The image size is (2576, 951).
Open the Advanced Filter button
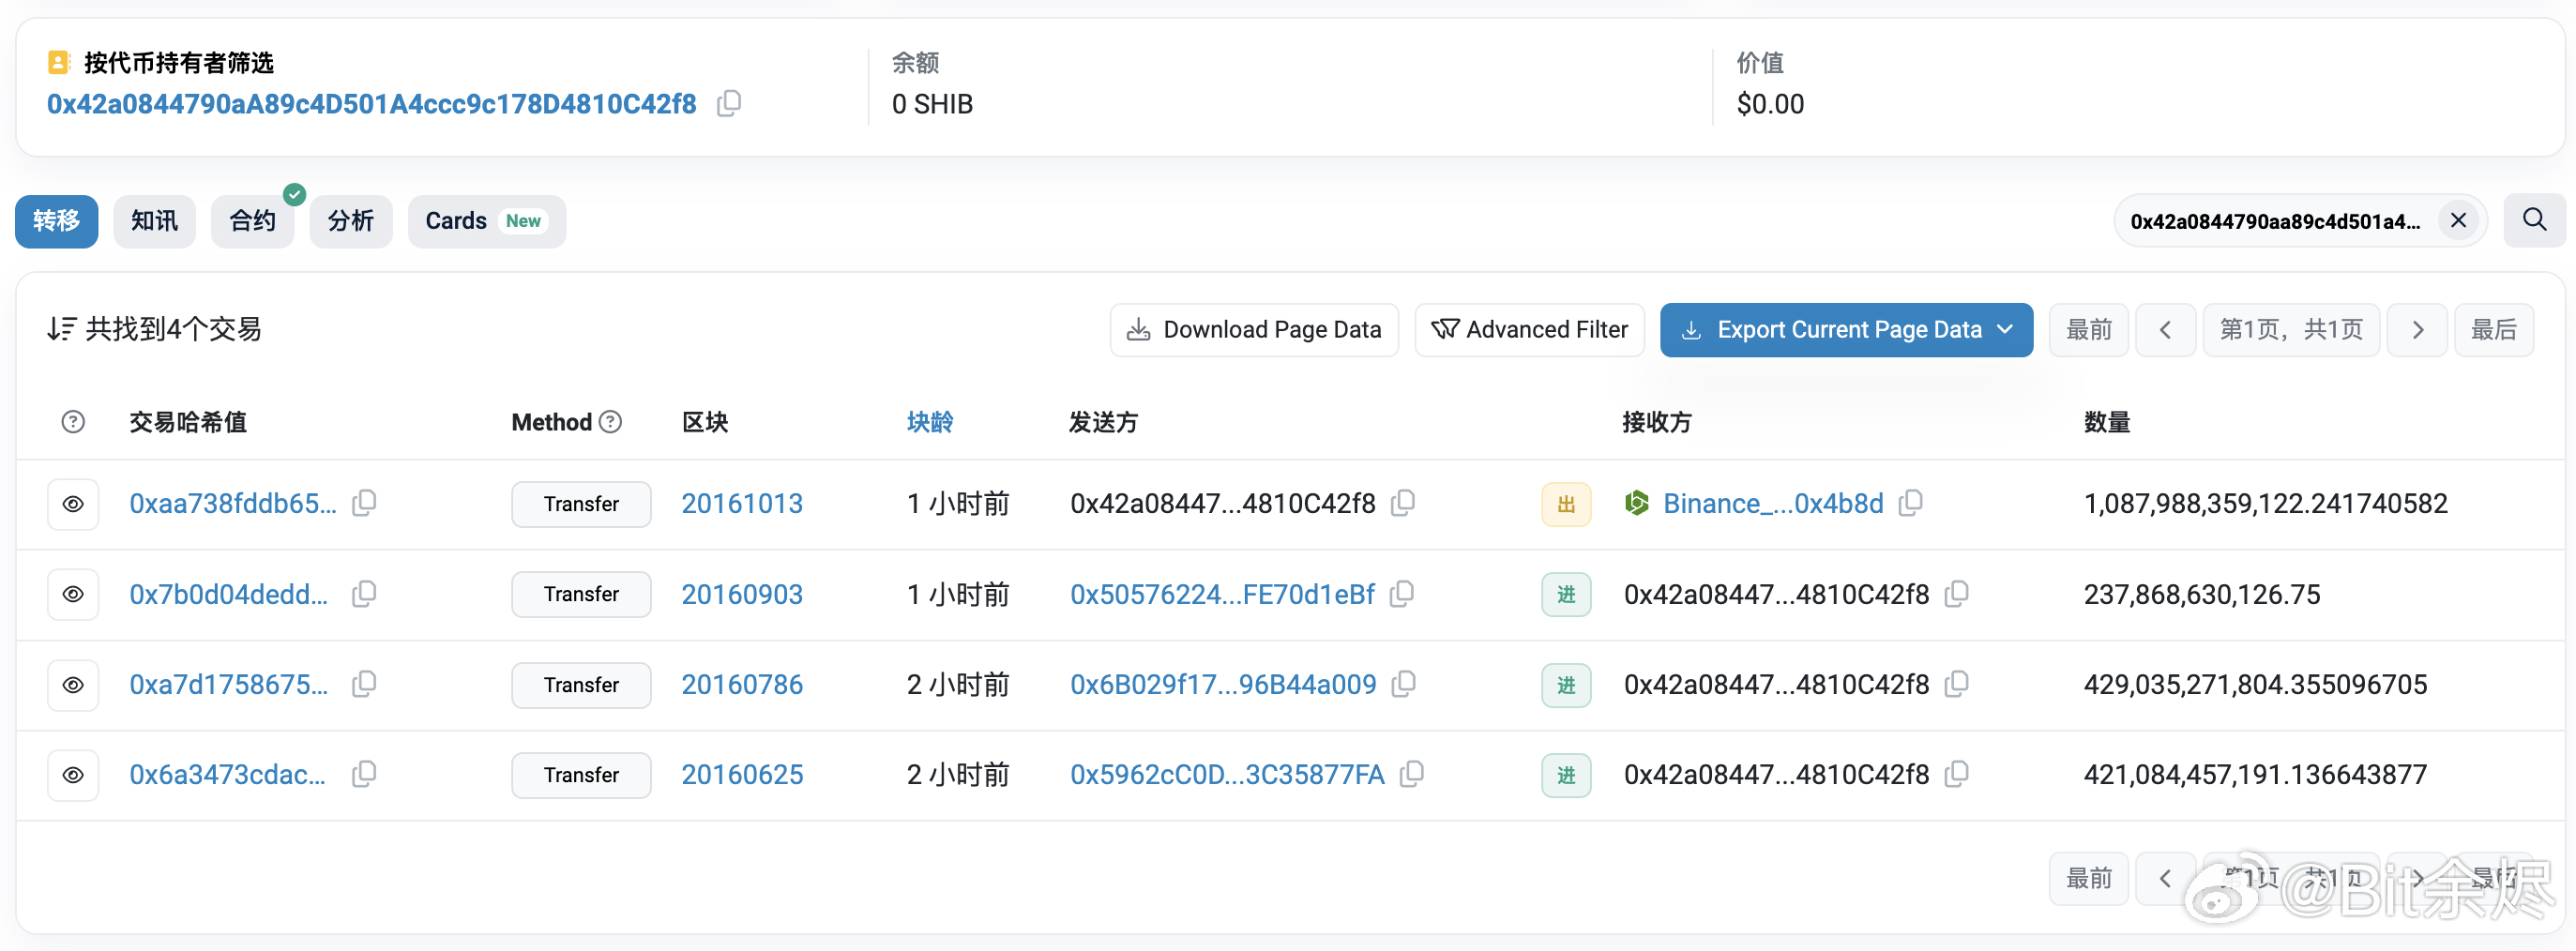[x=1529, y=330]
